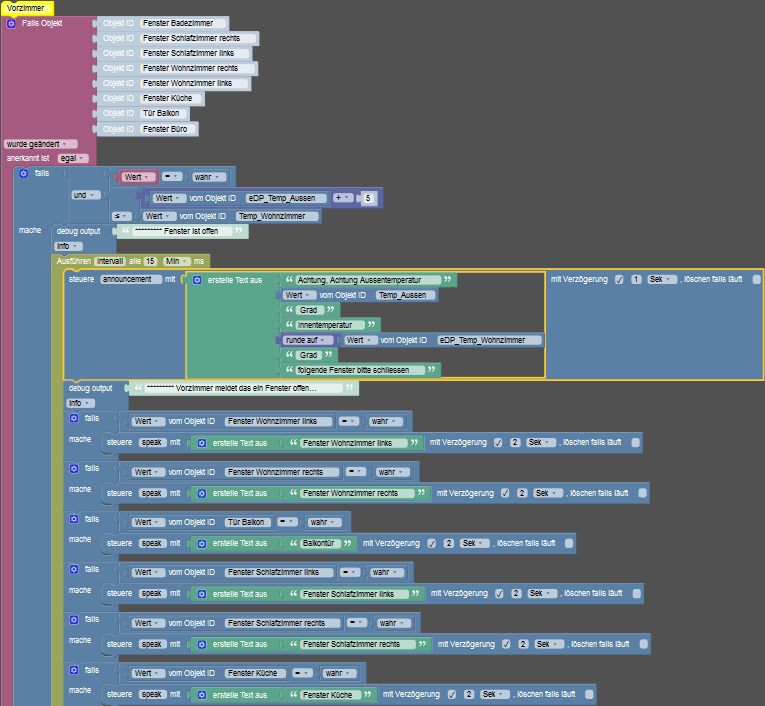
Task: Click speak field in Fenster Küche steuere block
Action: (x=152, y=694)
